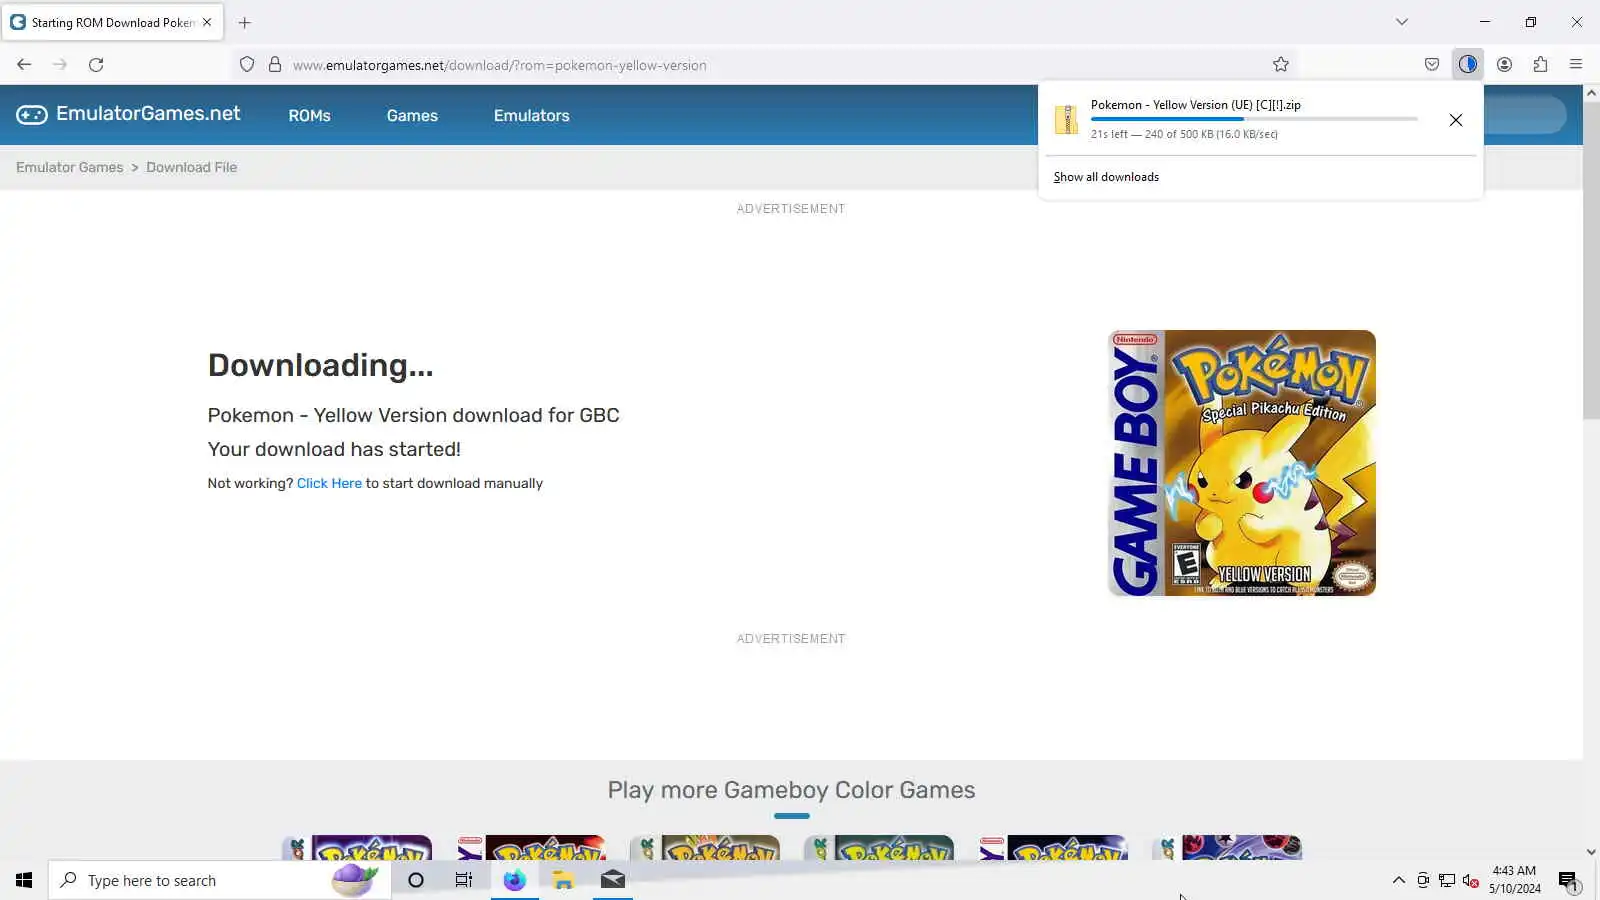Viewport: 1600px width, 900px height.
Task: Click the download progress bar
Action: coord(1254,119)
